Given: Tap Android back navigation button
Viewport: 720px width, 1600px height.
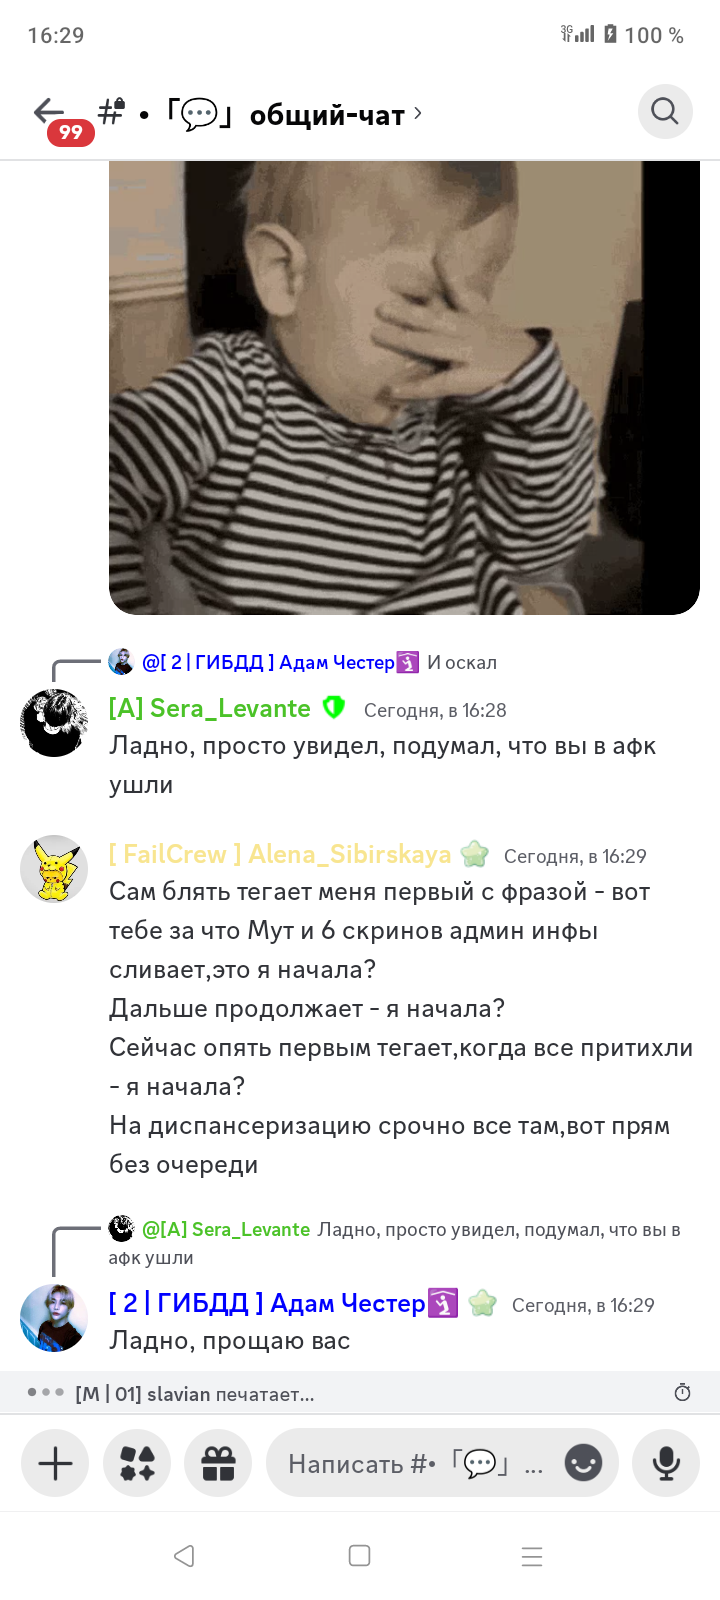Looking at the screenshot, I should tap(184, 1556).
